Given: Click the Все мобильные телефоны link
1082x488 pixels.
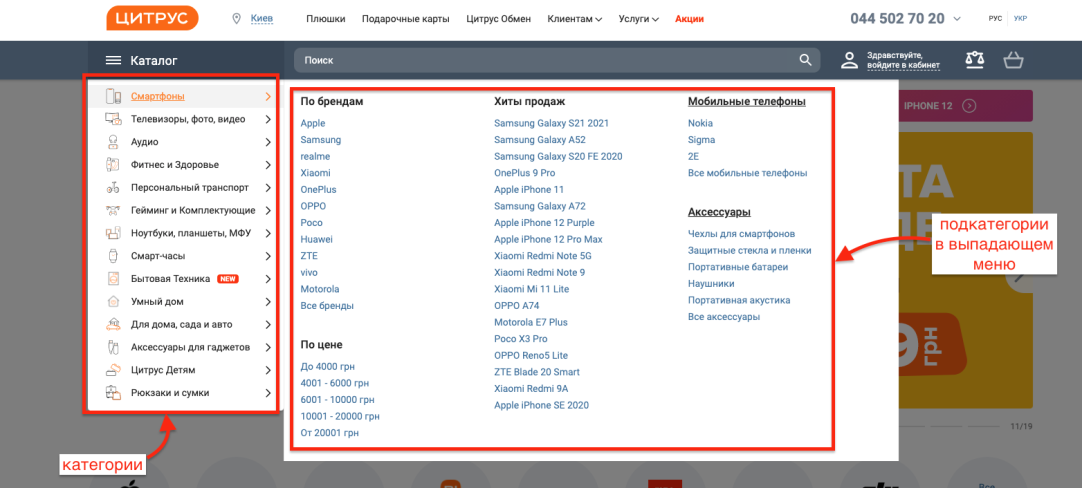Looking at the screenshot, I should 747,173.
